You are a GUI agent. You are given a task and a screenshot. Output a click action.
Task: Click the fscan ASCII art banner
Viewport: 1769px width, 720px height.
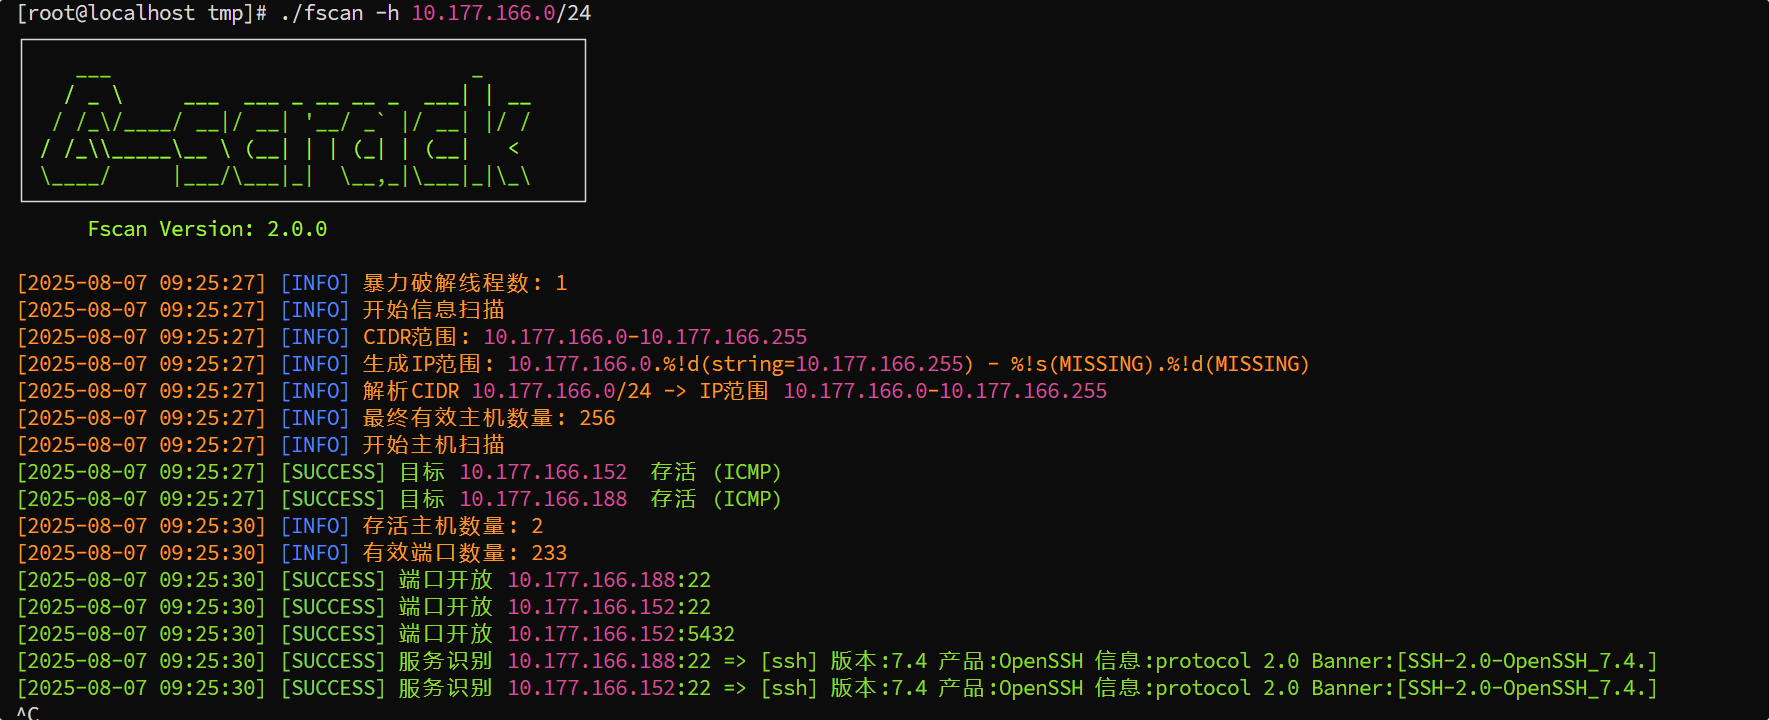click(x=303, y=121)
